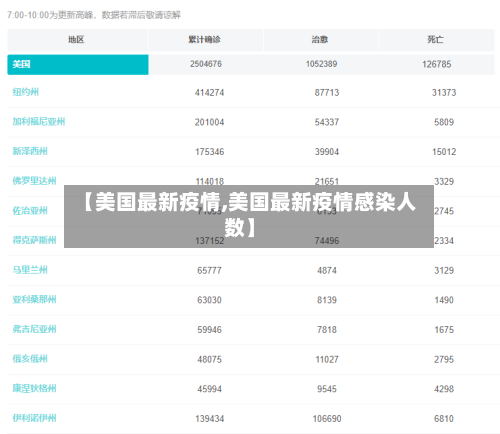Image resolution: width=500 pixels, height=434 pixels.
Task: Click New Jersey confirmed value 175346
Action: (x=210, y=152)
